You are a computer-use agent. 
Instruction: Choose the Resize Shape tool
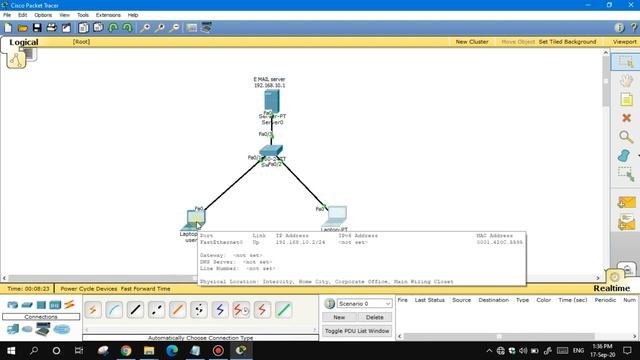[x=626, y=174]
